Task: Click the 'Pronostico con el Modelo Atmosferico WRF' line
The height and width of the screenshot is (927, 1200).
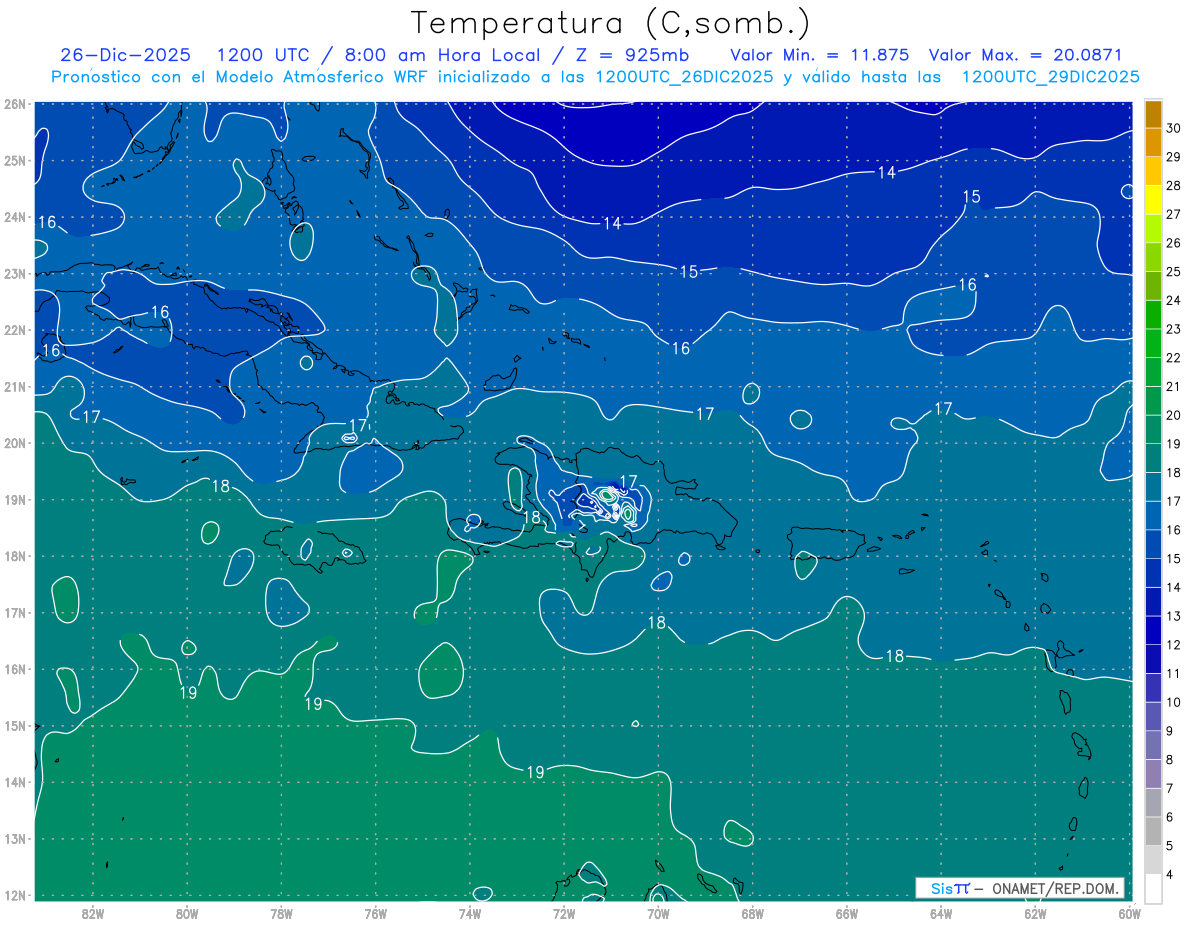Action: [x=595, y=77]
